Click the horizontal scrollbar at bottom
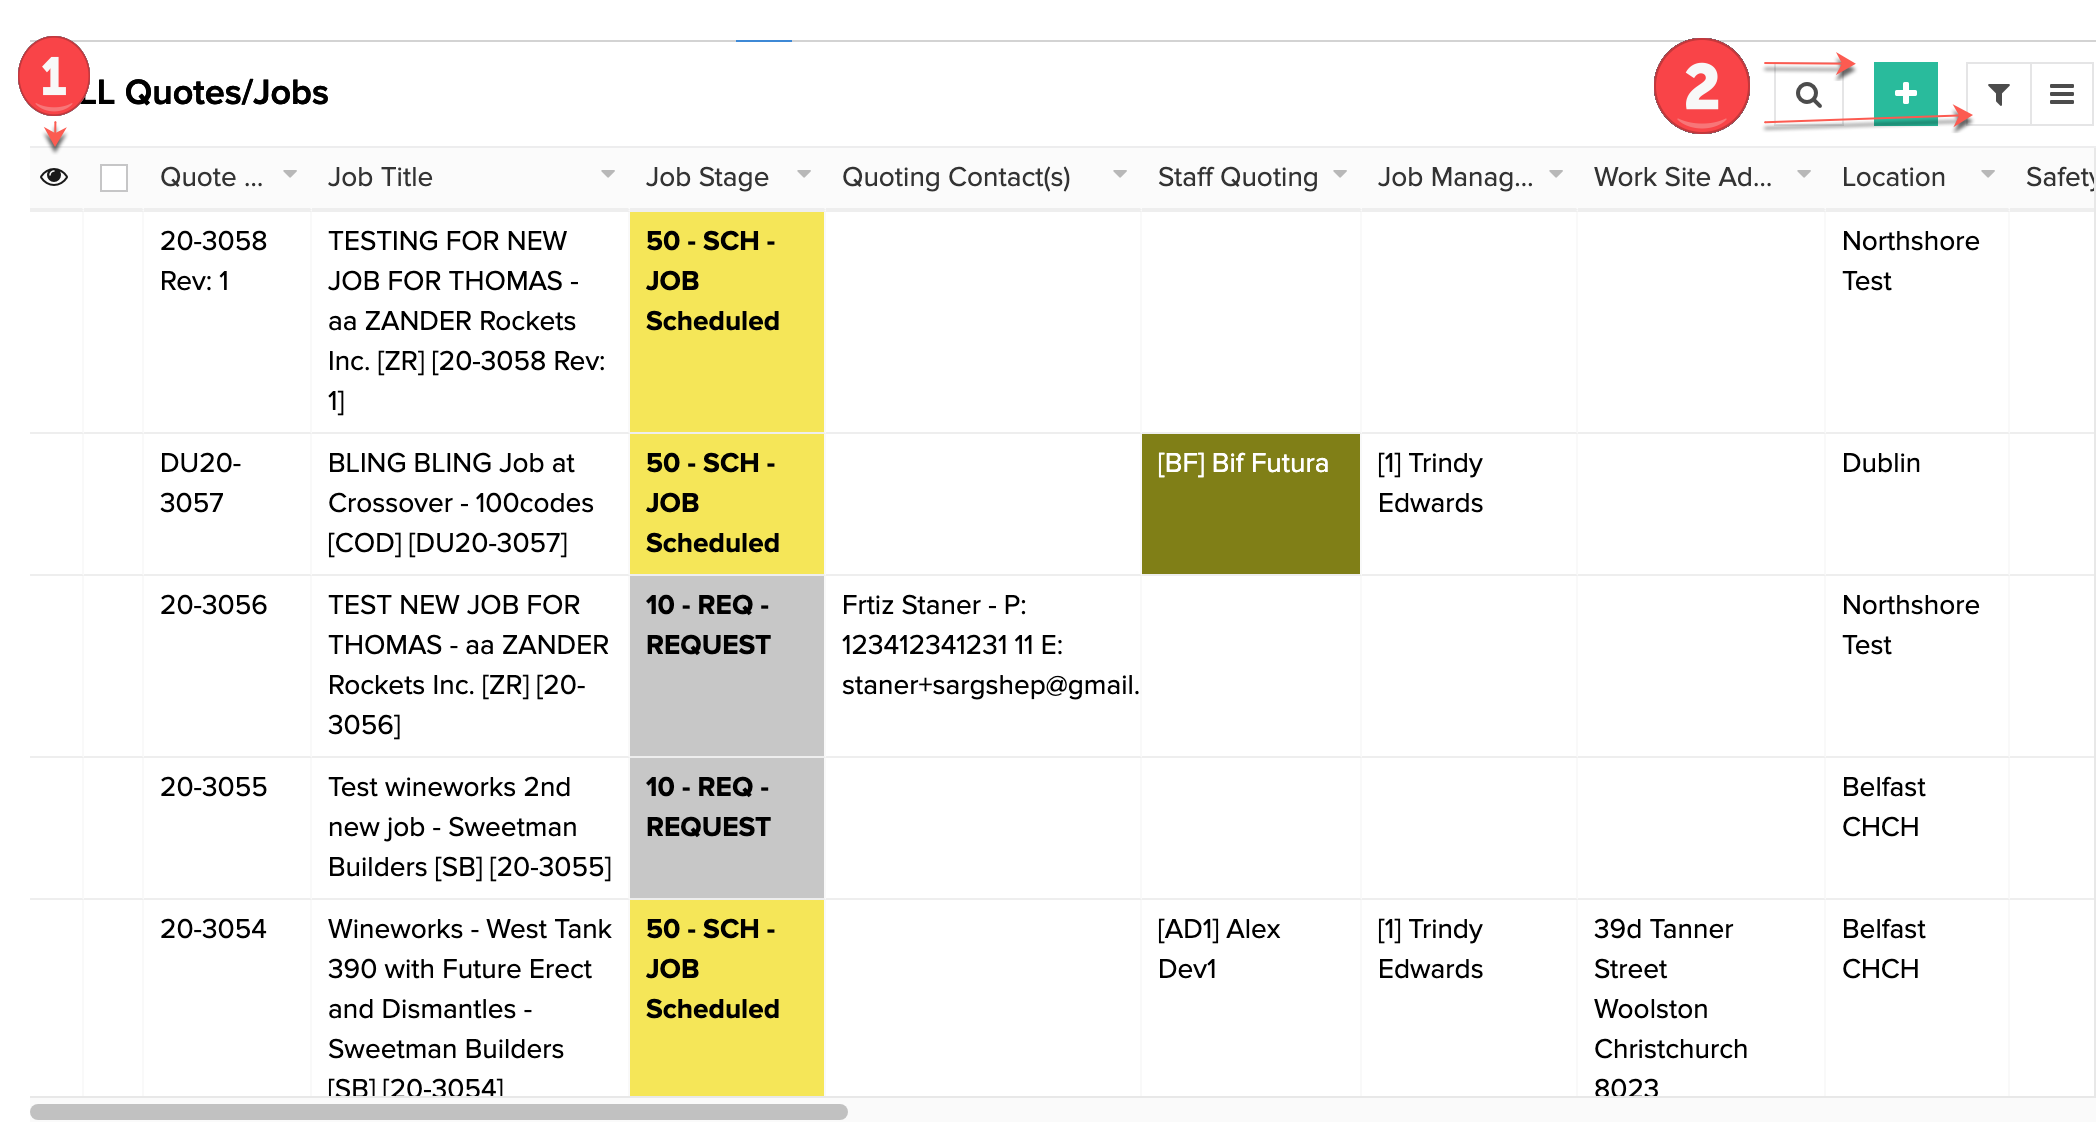The width and height of the screenshot is (2096, 1122). pos(438,1111)
